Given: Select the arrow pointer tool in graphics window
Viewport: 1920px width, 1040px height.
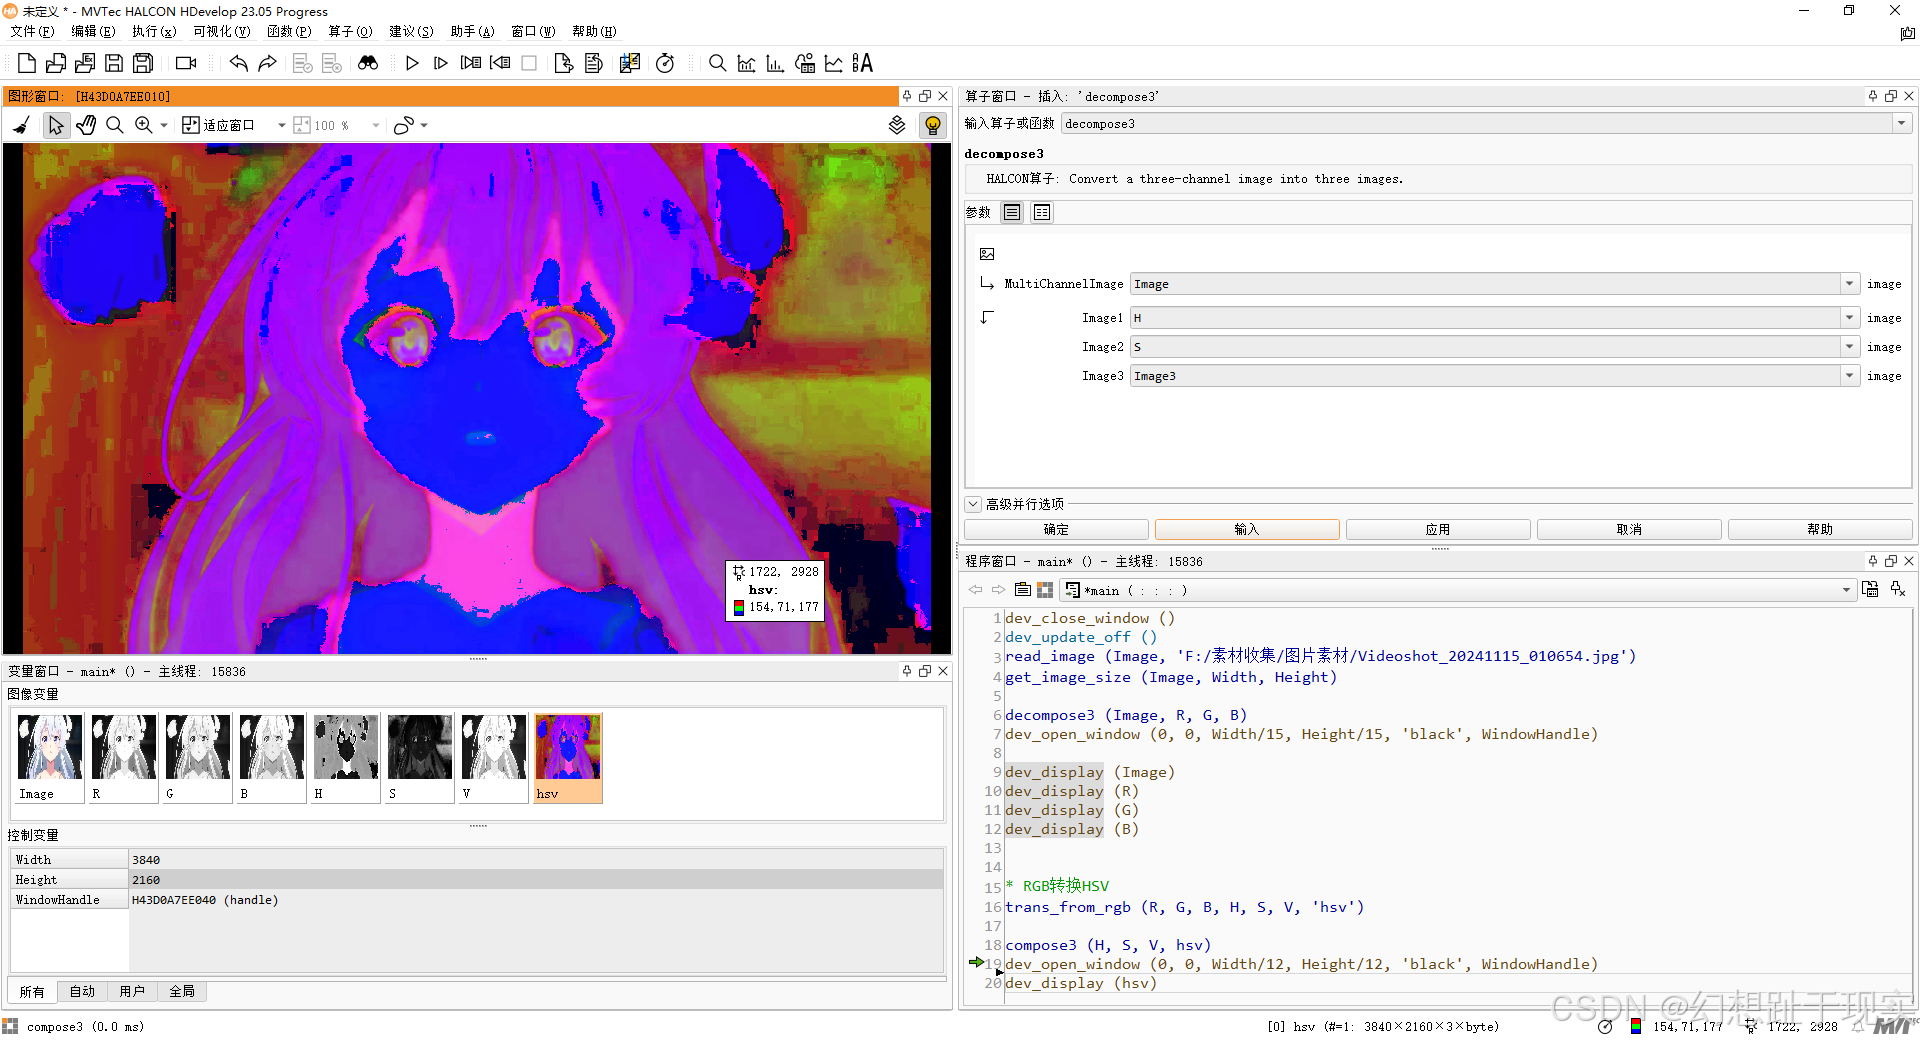Looking at the screenshot, I should coord(56,125).
